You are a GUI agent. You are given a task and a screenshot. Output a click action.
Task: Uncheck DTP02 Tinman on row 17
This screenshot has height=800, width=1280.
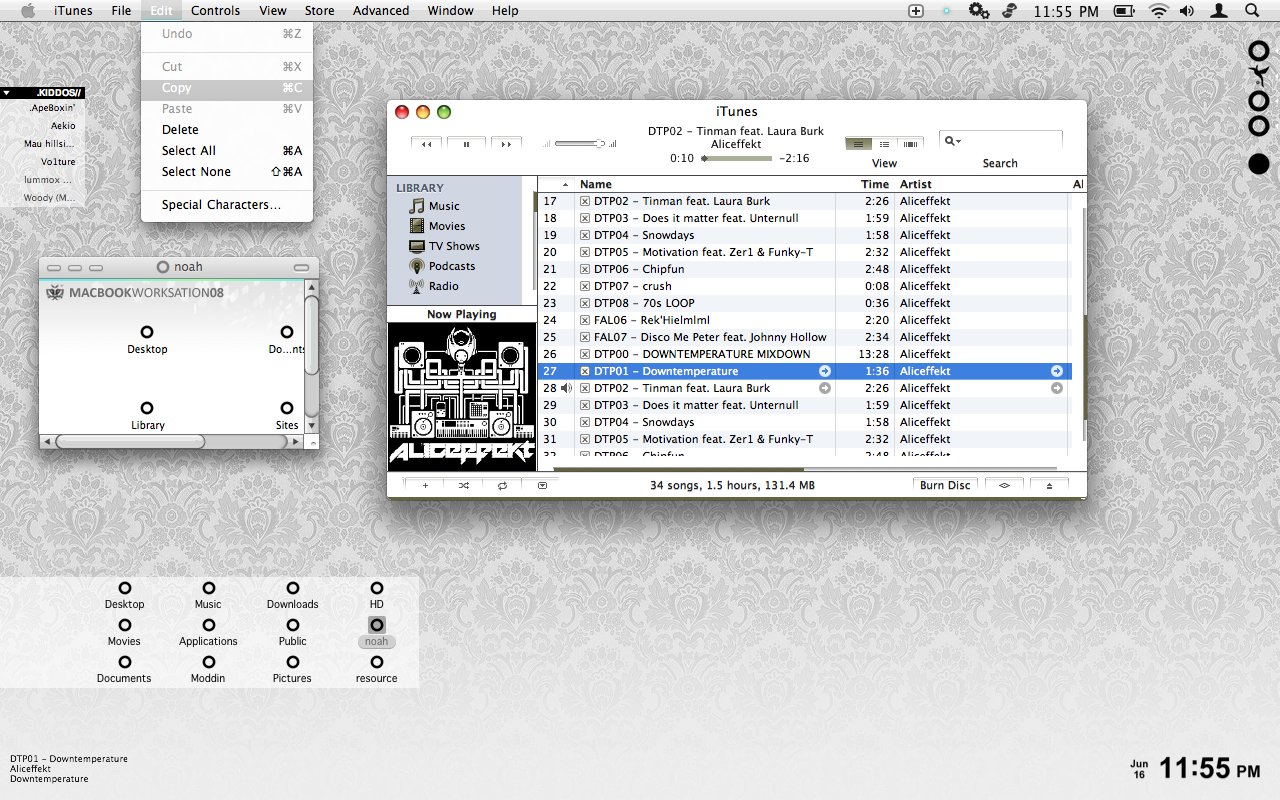(x=585, y=201)
